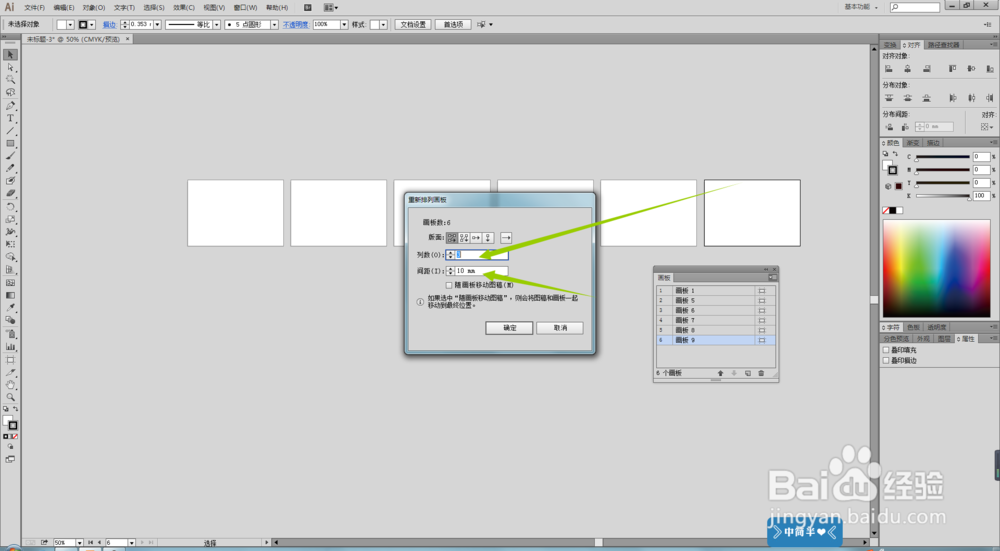
Task: Switch to the 渐变 tab
Action: click(913, 143)
